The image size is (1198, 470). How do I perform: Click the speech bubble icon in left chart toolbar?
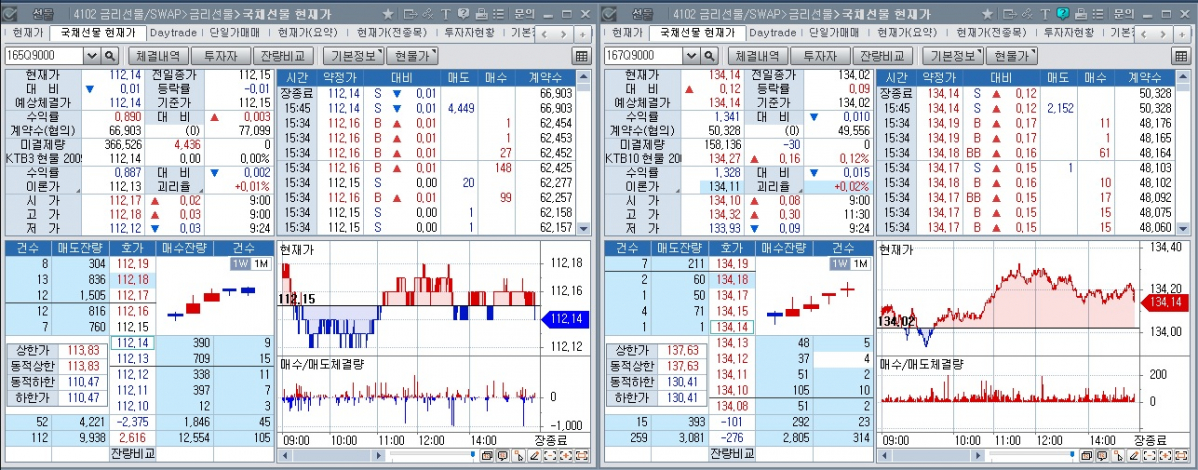[x=503, y=455]
